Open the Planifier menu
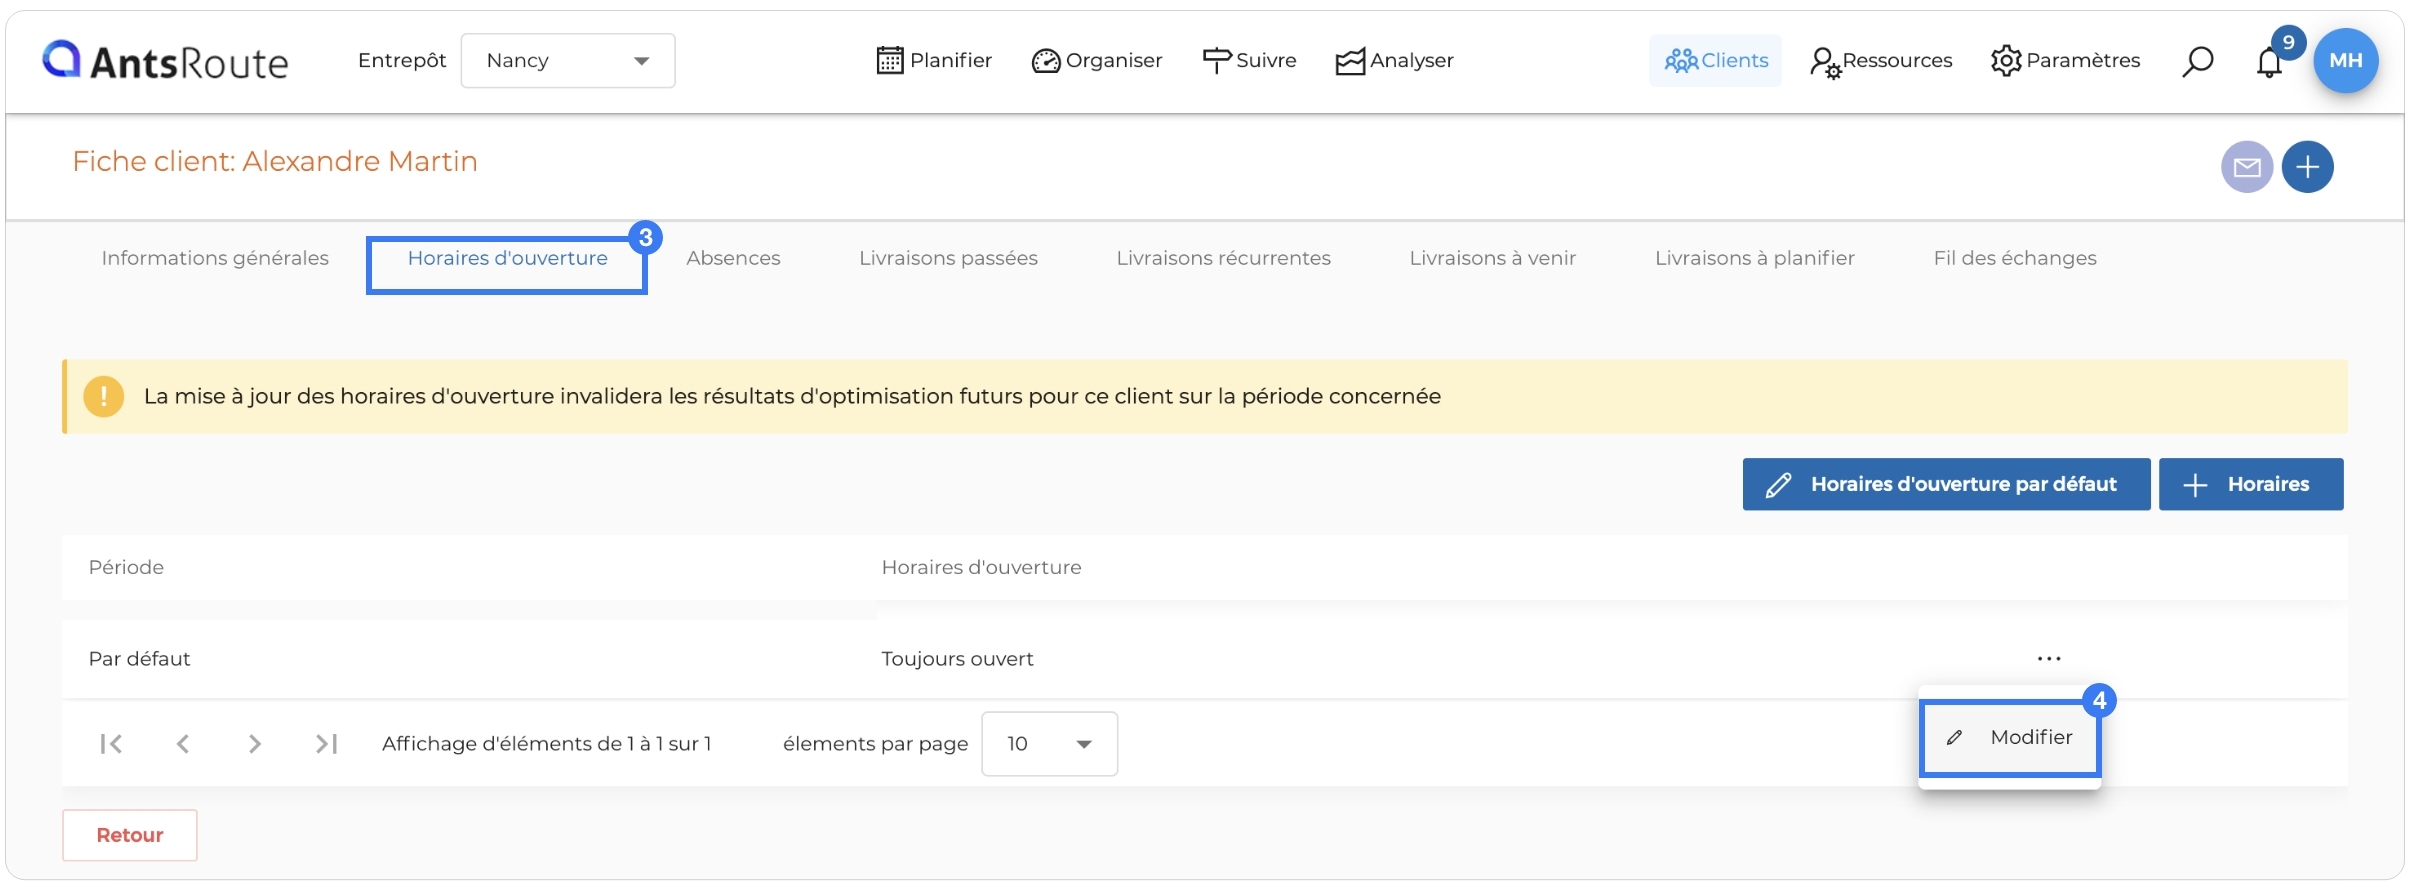Viewport: 2410px width, 887px height. (934, 61)
